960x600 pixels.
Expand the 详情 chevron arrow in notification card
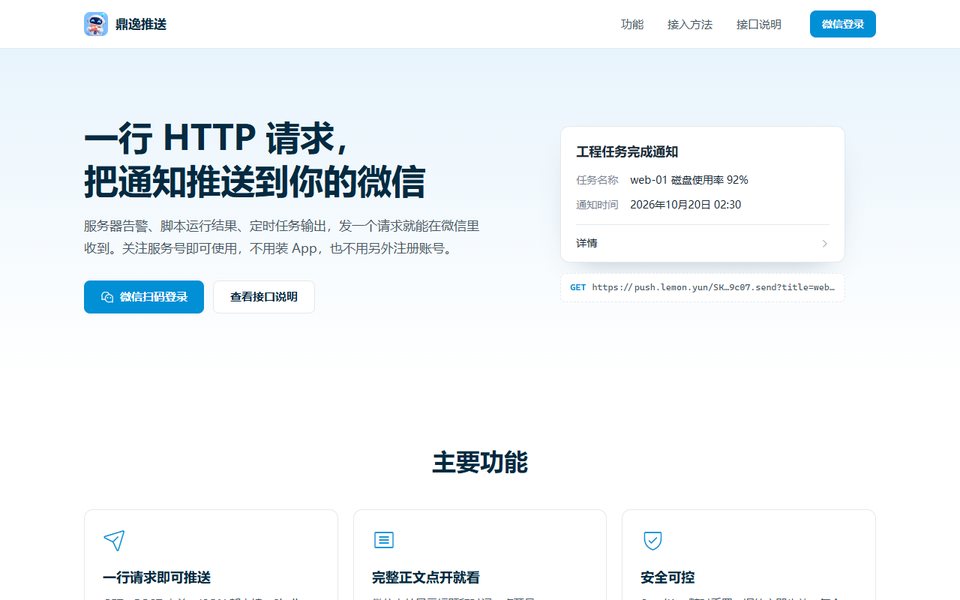click(x=825, y=244)
